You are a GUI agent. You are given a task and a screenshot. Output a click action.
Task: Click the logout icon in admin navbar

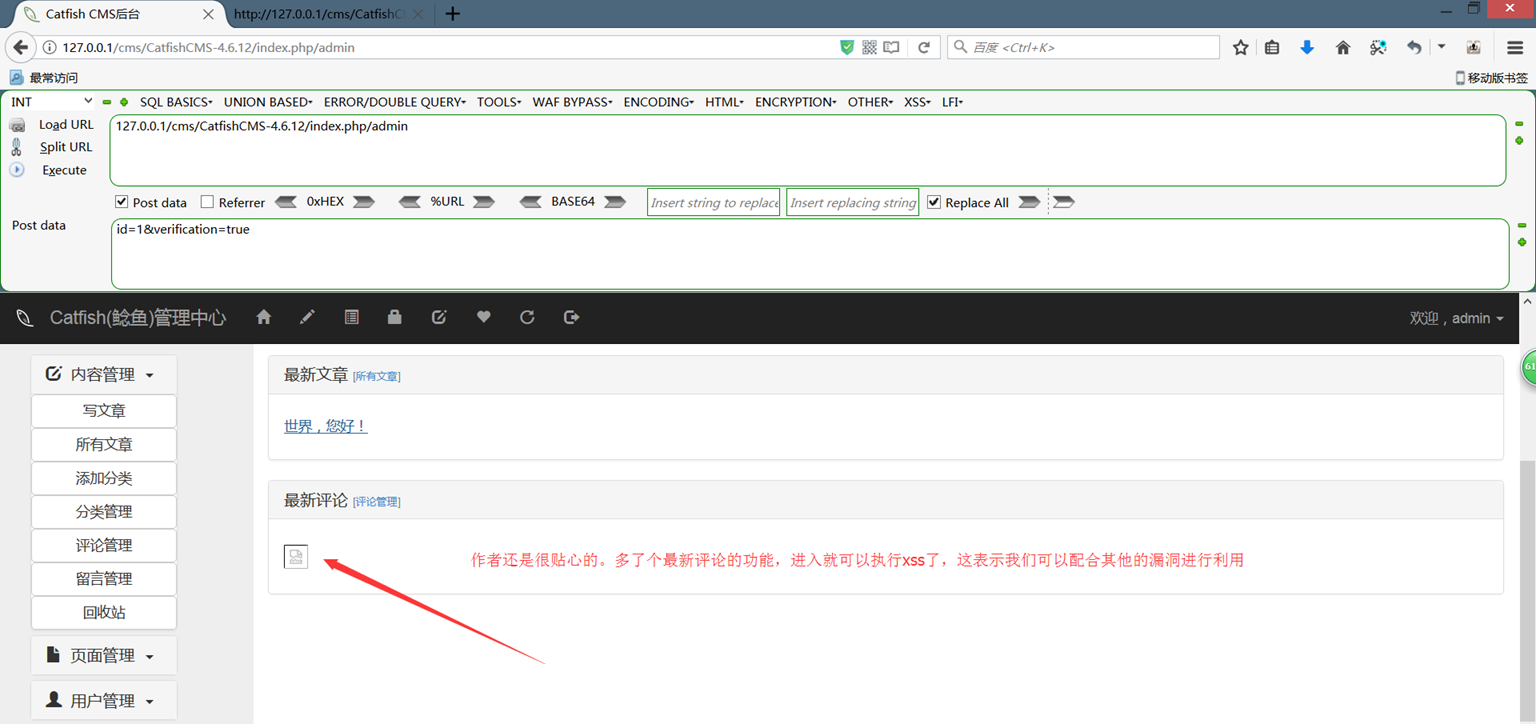(x=571, y=317)
